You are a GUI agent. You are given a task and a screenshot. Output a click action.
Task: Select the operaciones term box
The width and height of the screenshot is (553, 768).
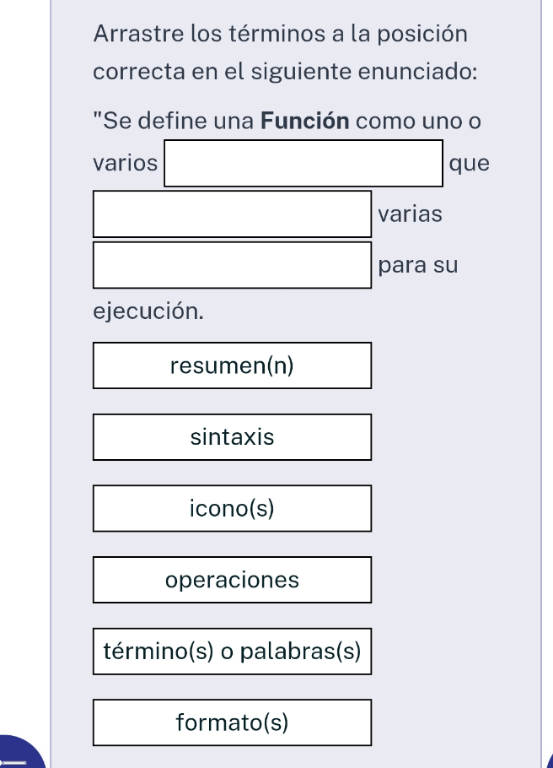click(232, 580)
